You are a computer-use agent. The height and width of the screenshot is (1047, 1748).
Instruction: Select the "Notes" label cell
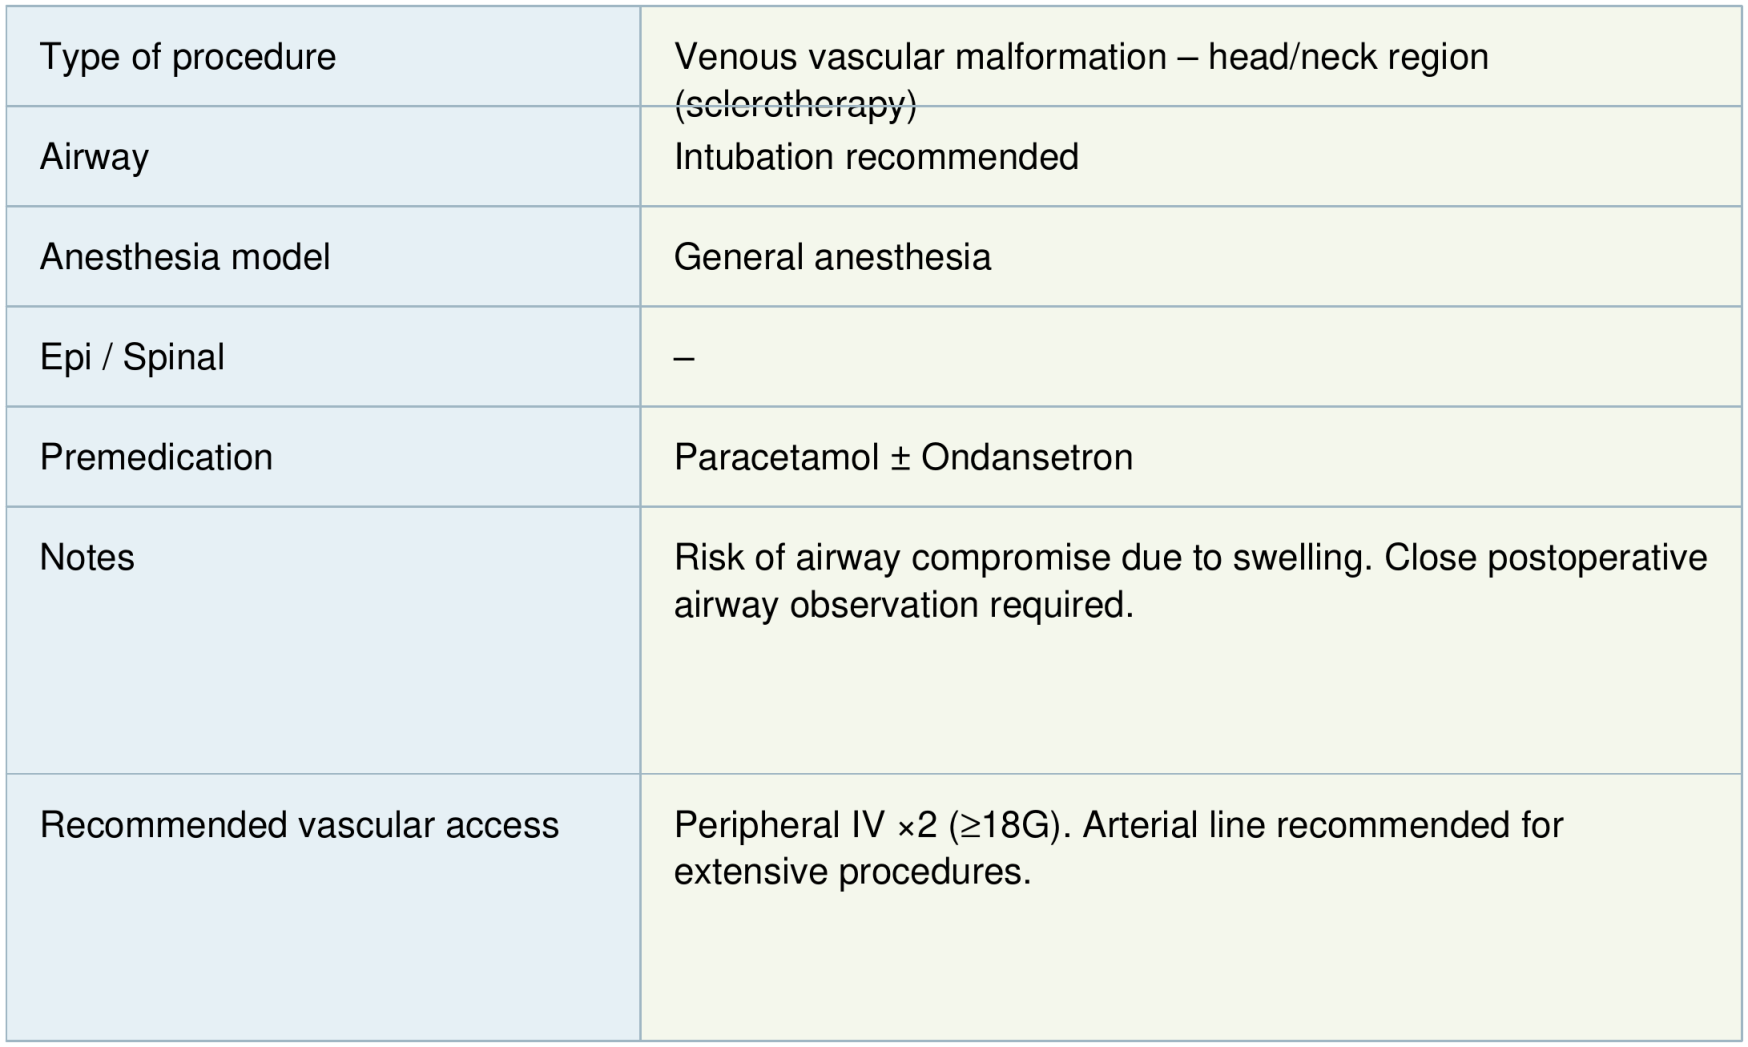tap(87, 557)
